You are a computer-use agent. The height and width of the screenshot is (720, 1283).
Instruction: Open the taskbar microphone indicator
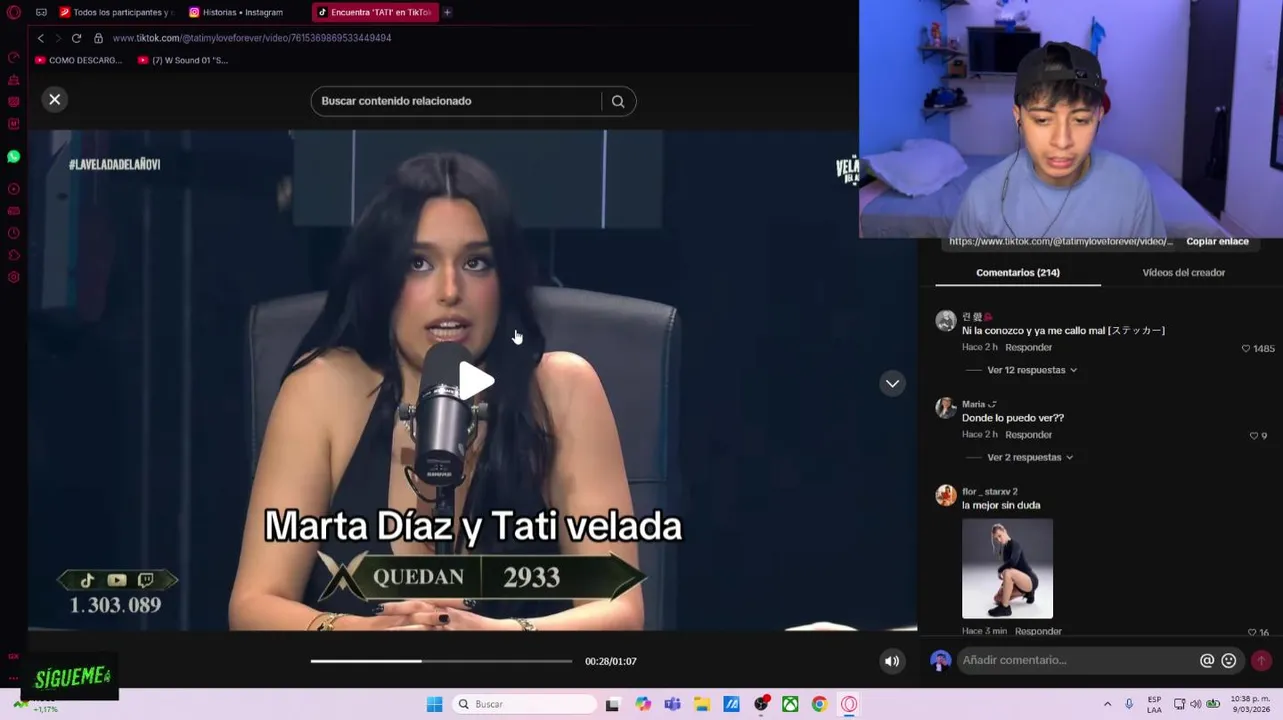click(1129, 704)
